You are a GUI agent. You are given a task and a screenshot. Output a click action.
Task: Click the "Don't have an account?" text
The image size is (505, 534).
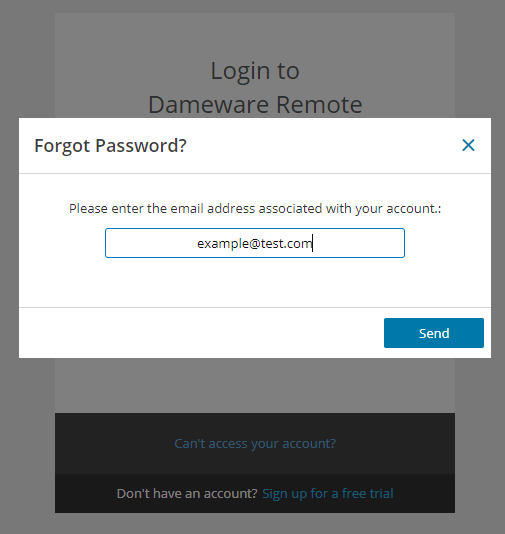point(187,493)
